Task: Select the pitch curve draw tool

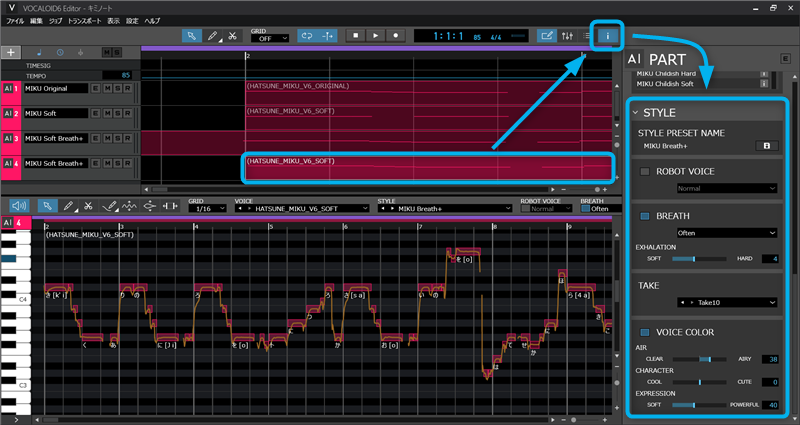Action: pos(109,206)
